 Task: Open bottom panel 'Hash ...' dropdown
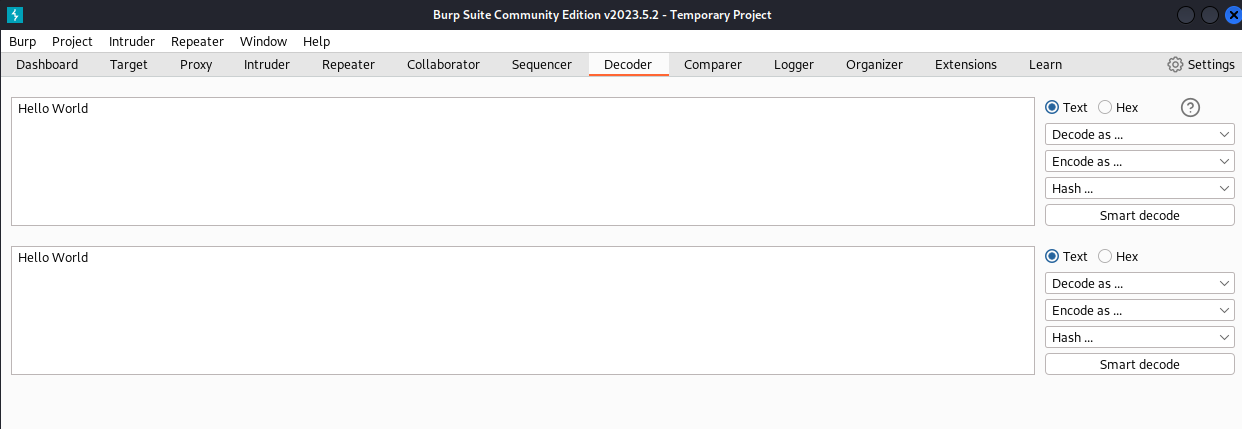[1140, 337]
